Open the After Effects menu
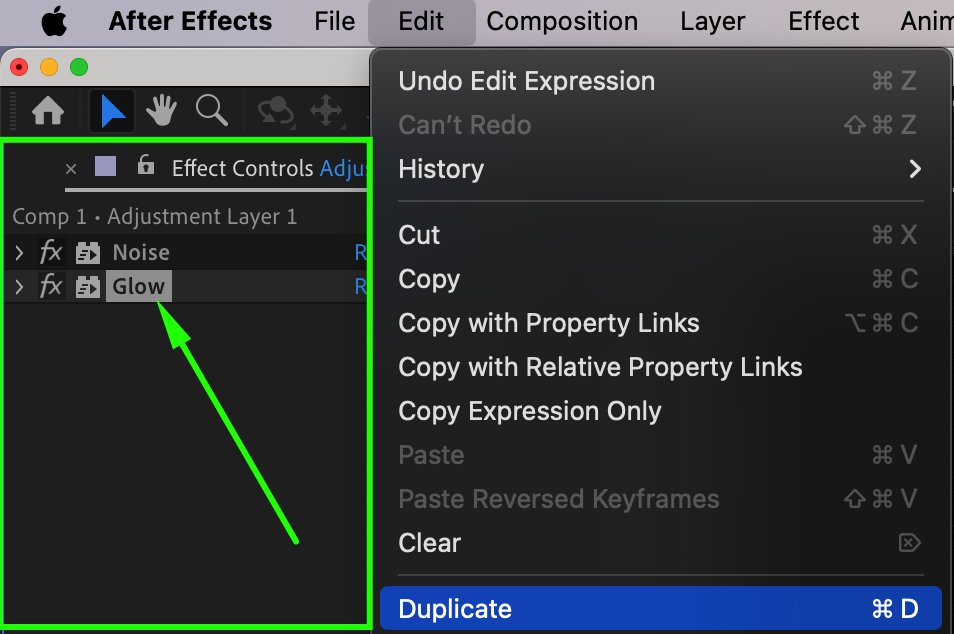The image size is (954, 634). (190, 21)
